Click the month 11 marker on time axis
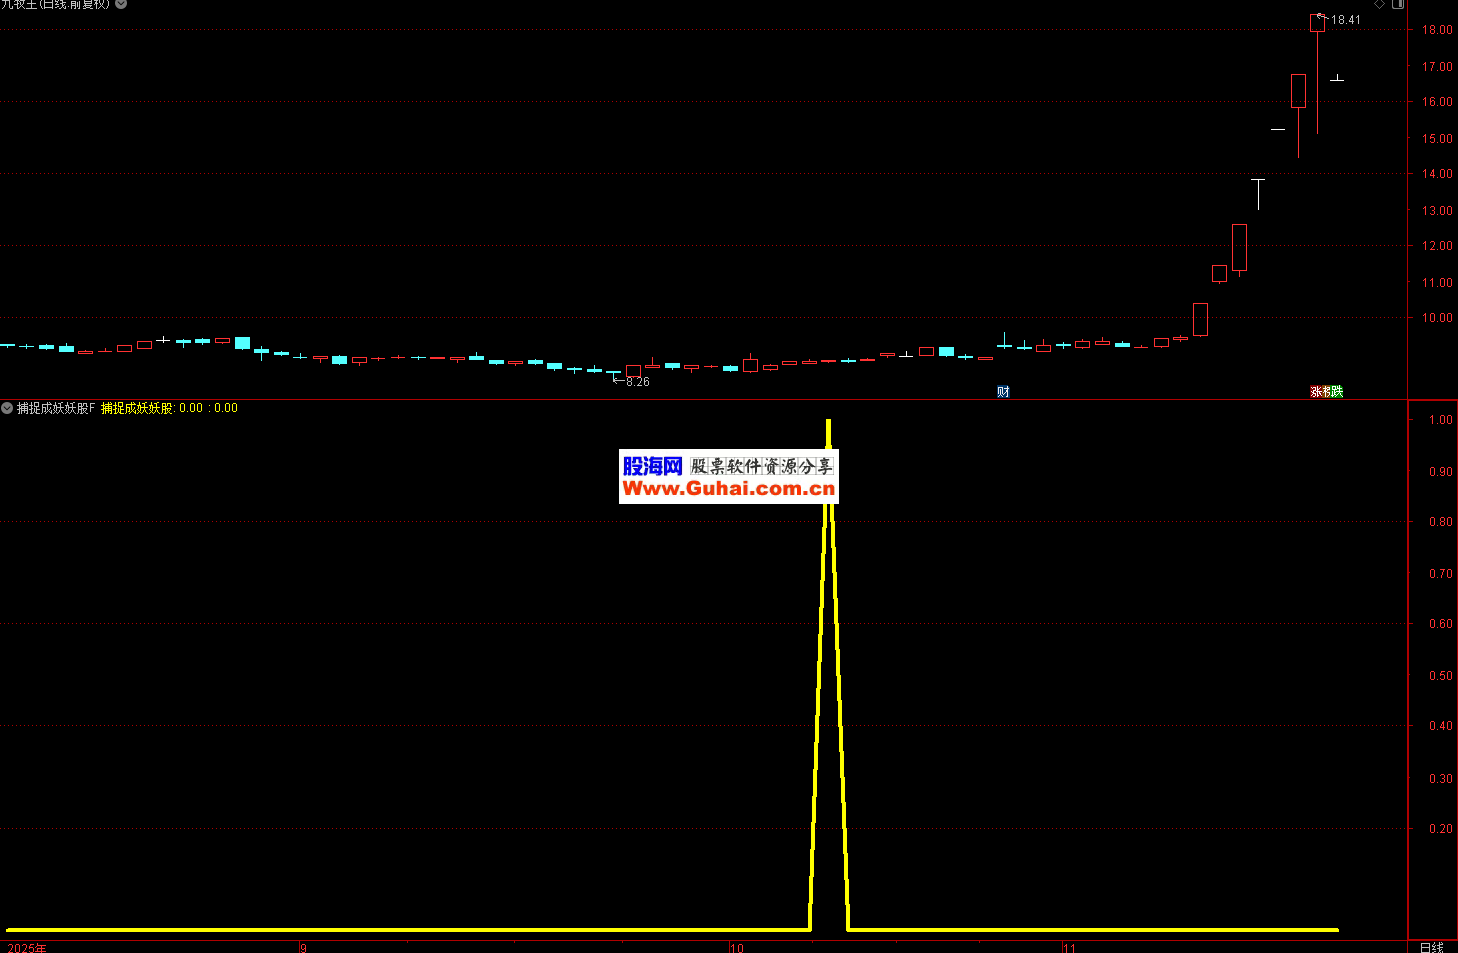 pos(1069,947)
